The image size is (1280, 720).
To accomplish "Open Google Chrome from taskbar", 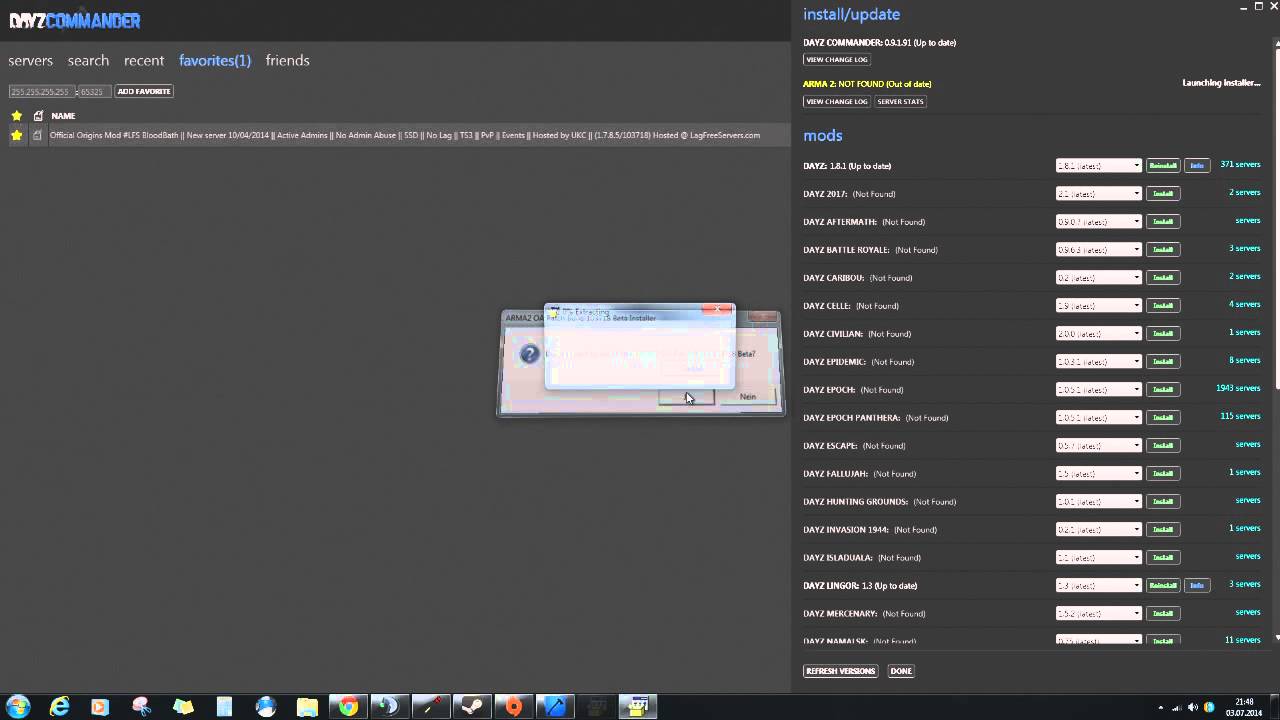I will pos(348,707).
